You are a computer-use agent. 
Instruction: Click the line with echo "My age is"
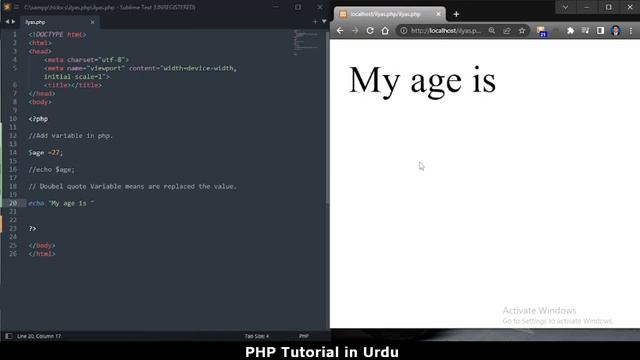(61, 203)
